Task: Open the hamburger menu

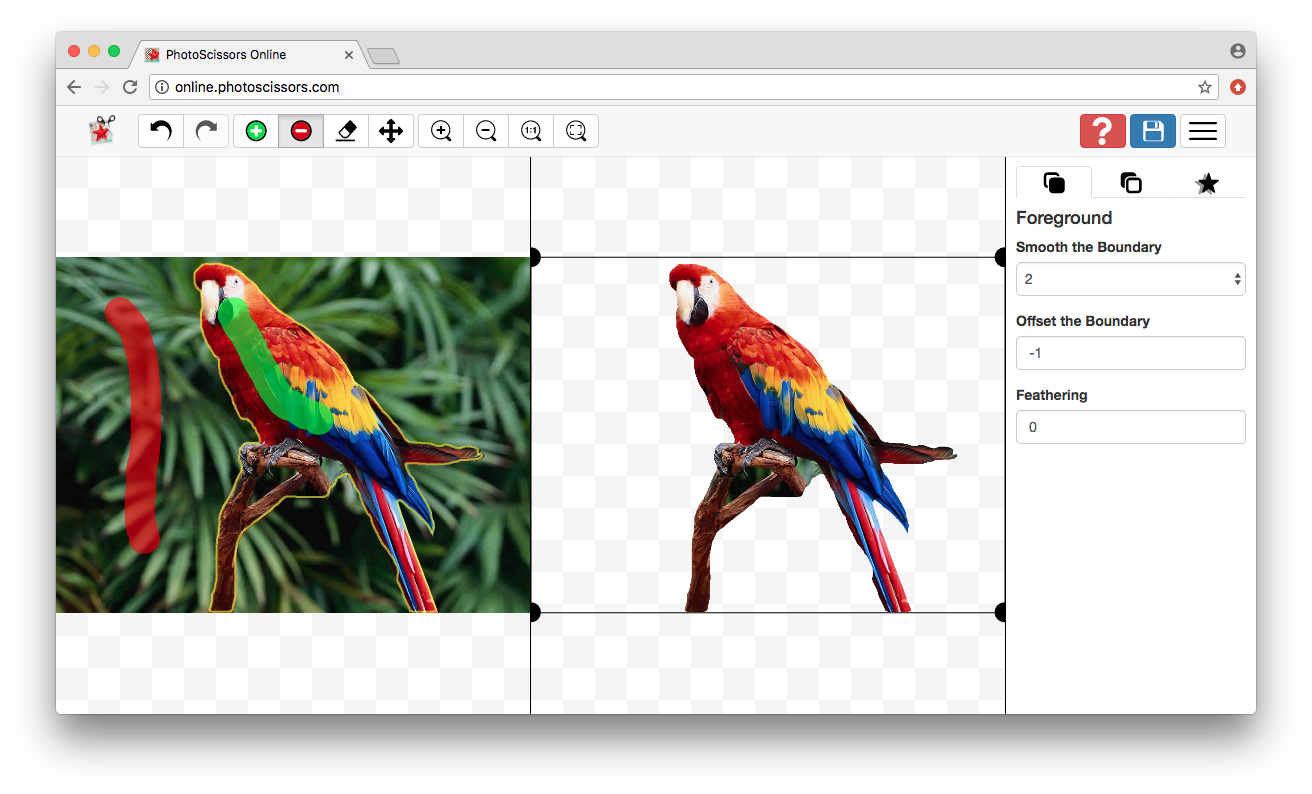Action: [x=1202, y=131]
